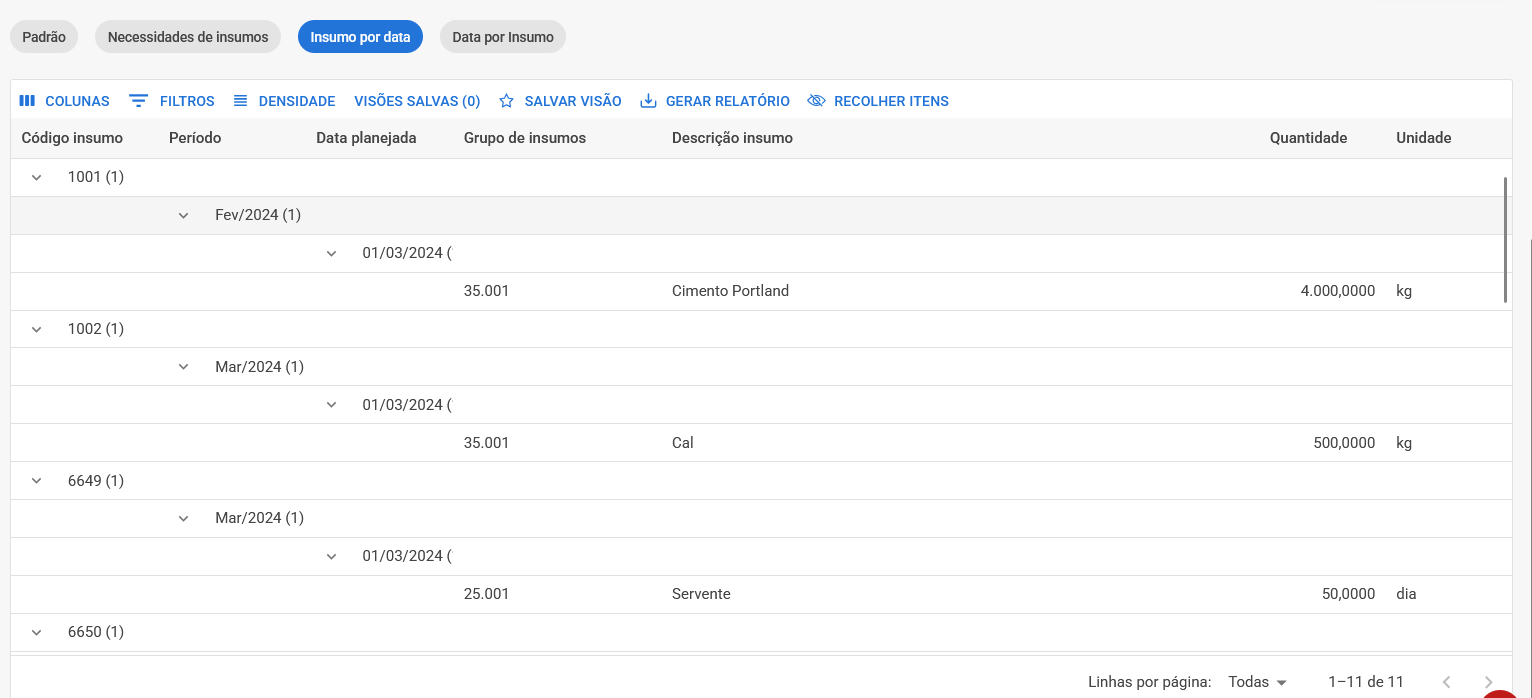Click the dia unit cell

pos(1406,594)
